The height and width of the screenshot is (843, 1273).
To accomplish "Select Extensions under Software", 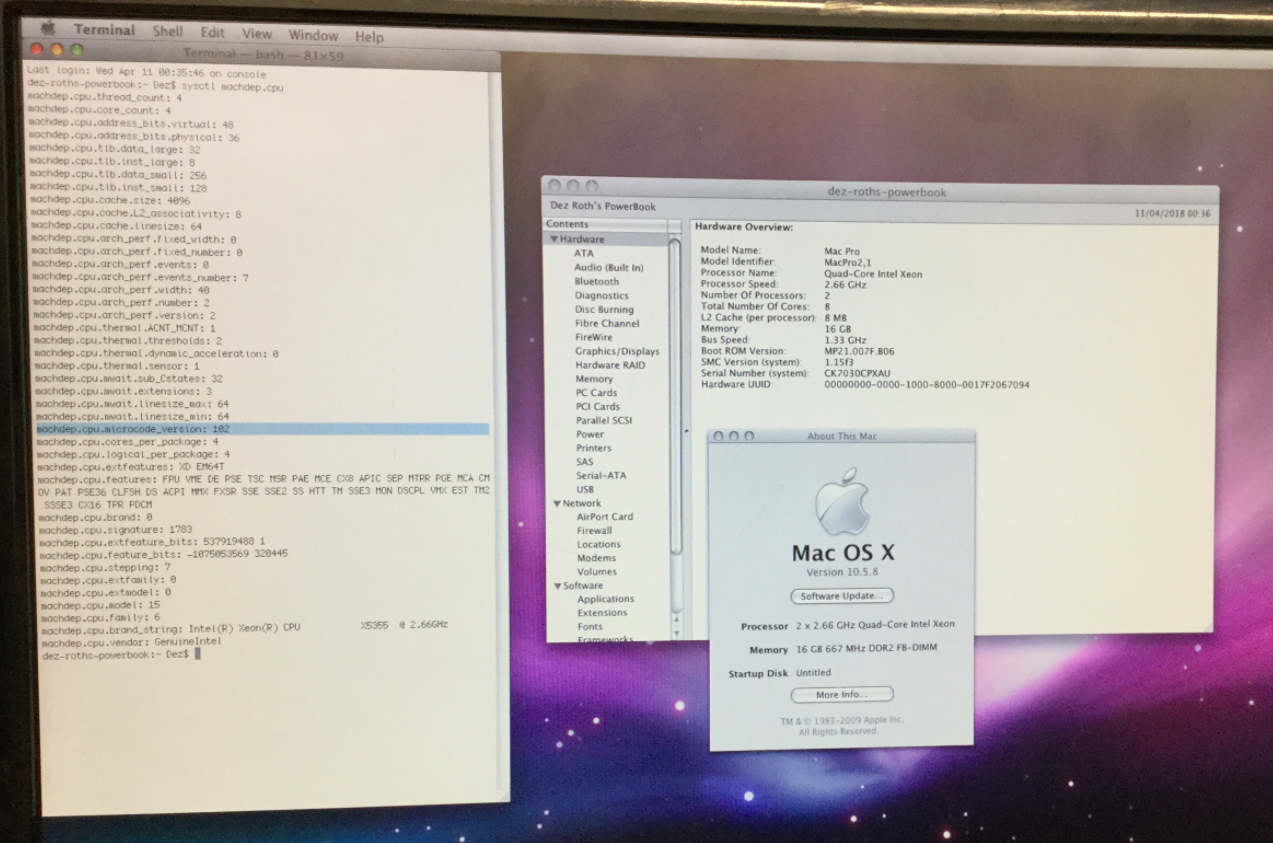I will coord(602,613).
